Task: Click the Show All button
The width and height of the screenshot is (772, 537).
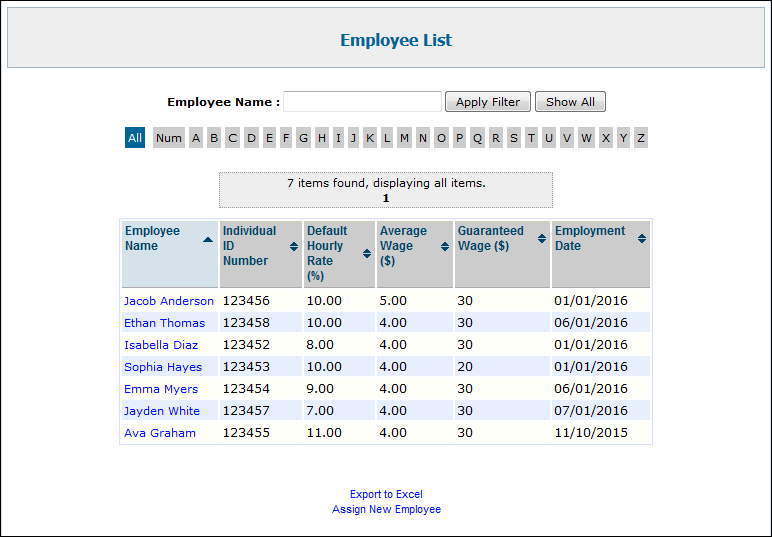Action: pos(570,102)
